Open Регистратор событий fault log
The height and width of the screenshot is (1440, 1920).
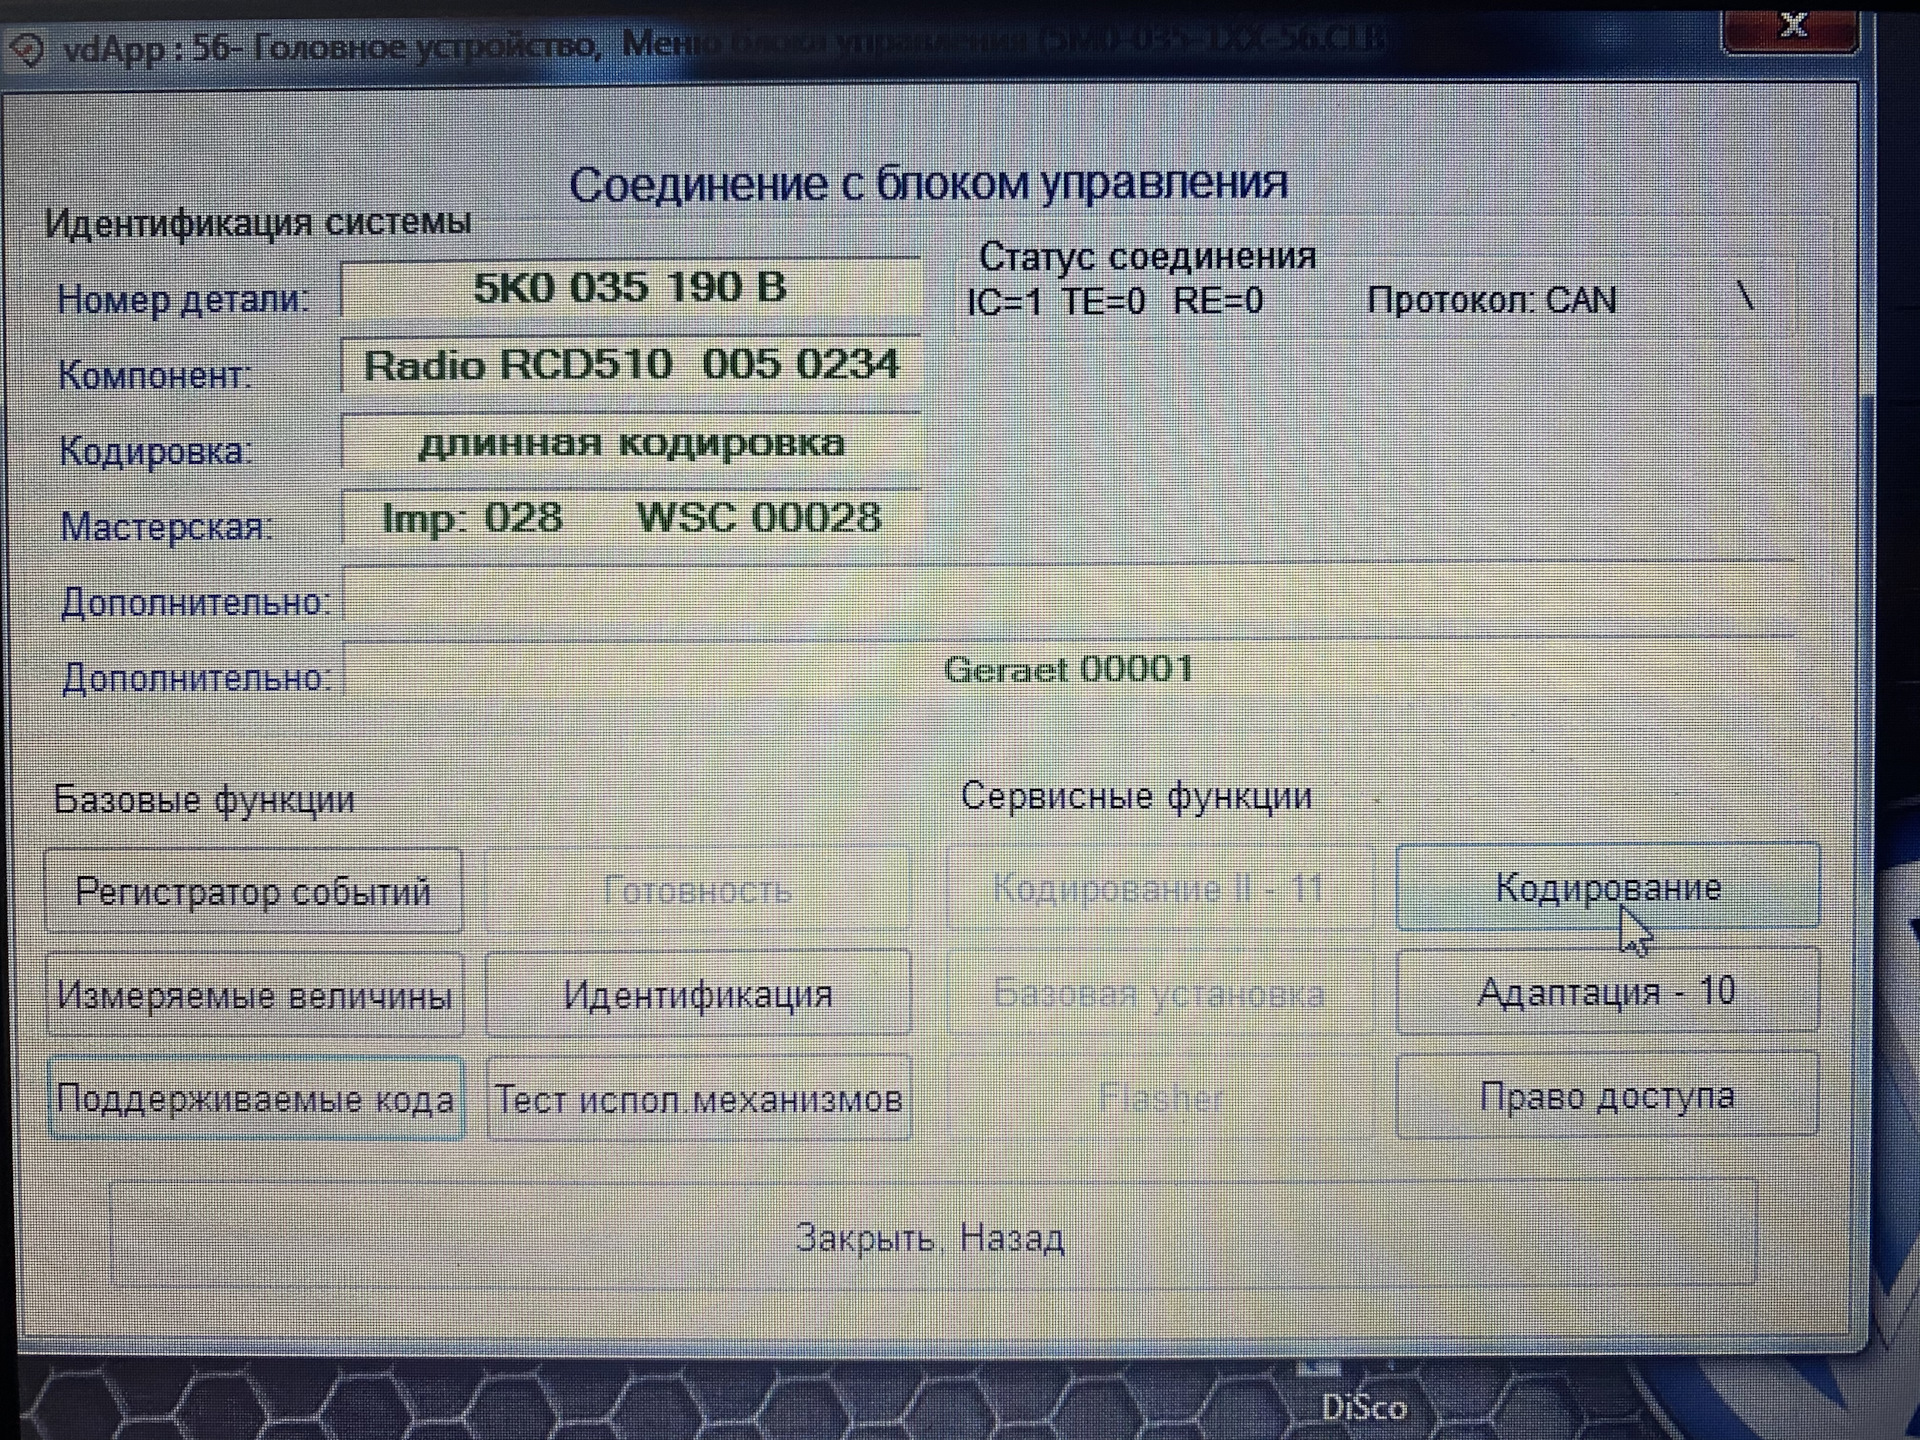point(253,891)
